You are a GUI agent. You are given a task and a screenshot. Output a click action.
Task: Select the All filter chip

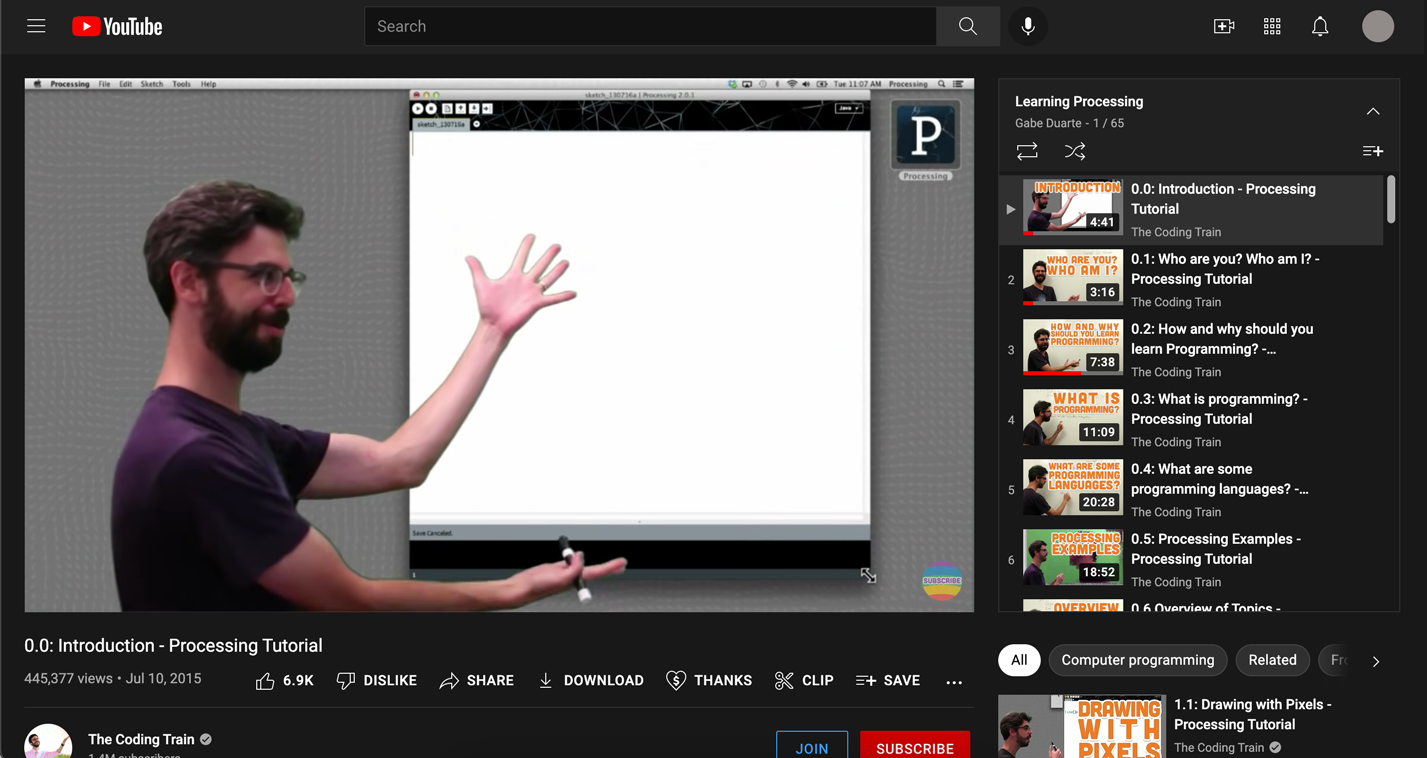pyautogui.click(x=1019, y=660)
